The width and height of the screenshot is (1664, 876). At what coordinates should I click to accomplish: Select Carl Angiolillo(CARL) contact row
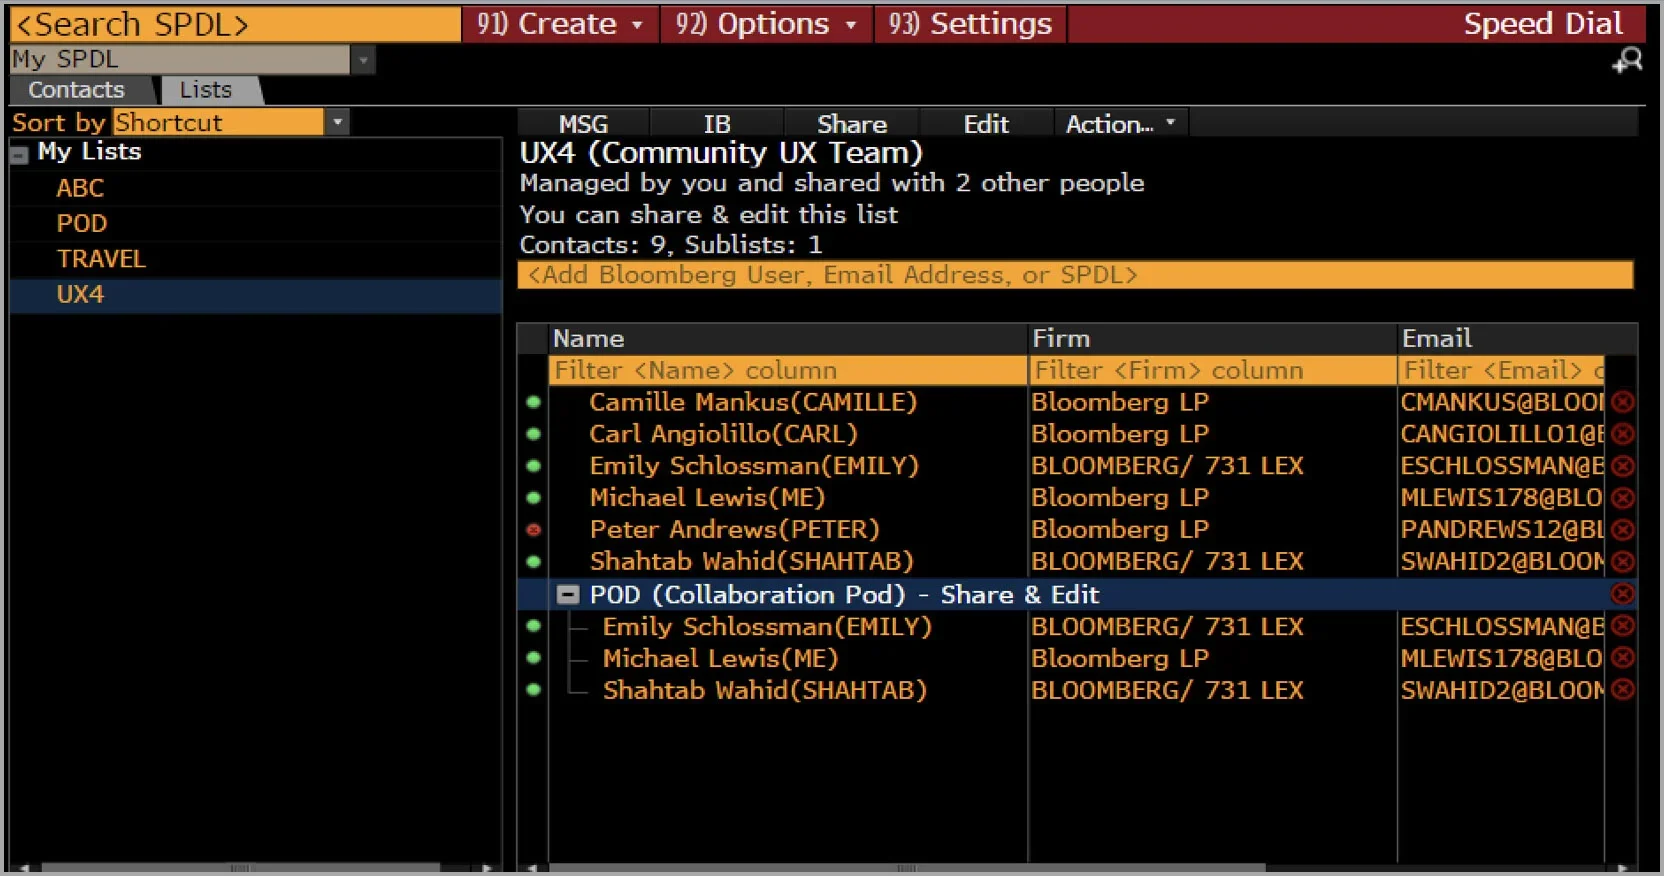tap(723, 434)
